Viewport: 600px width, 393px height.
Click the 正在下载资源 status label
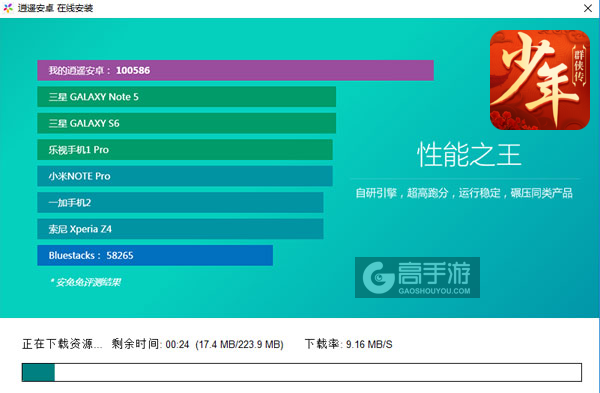[x=62, y=344]
